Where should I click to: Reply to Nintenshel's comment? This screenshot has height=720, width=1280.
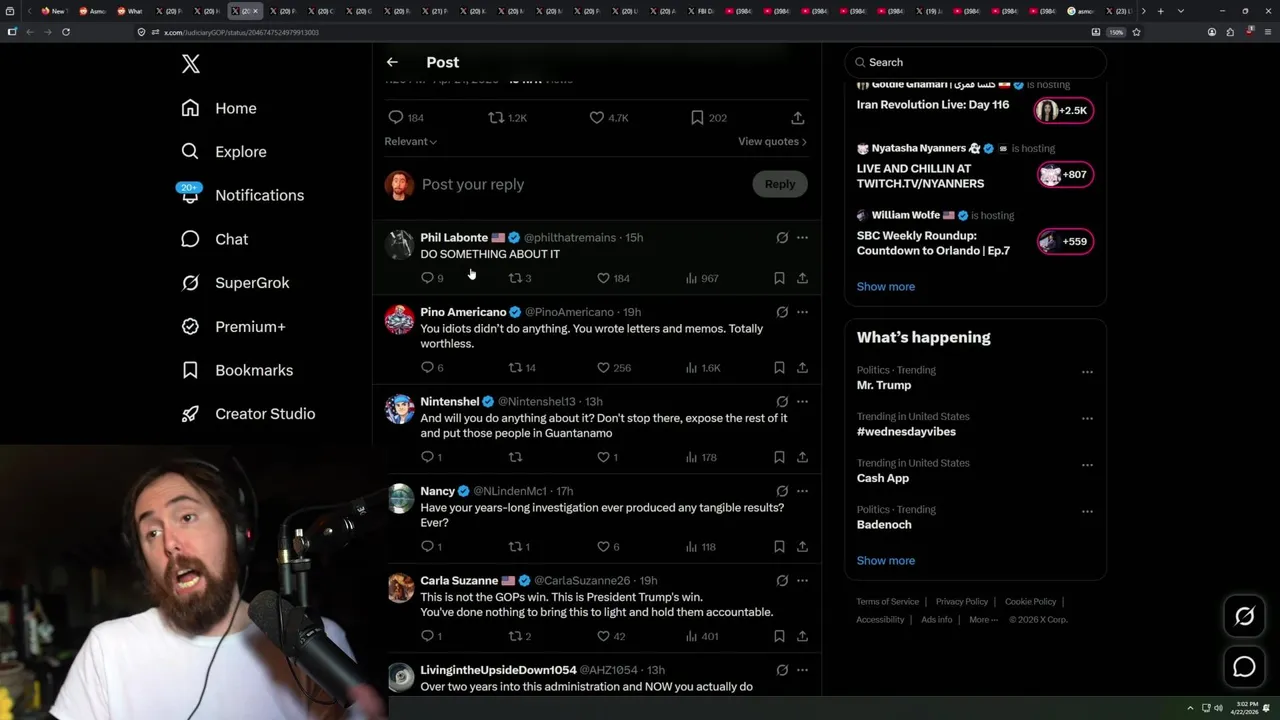click(428, 457)
